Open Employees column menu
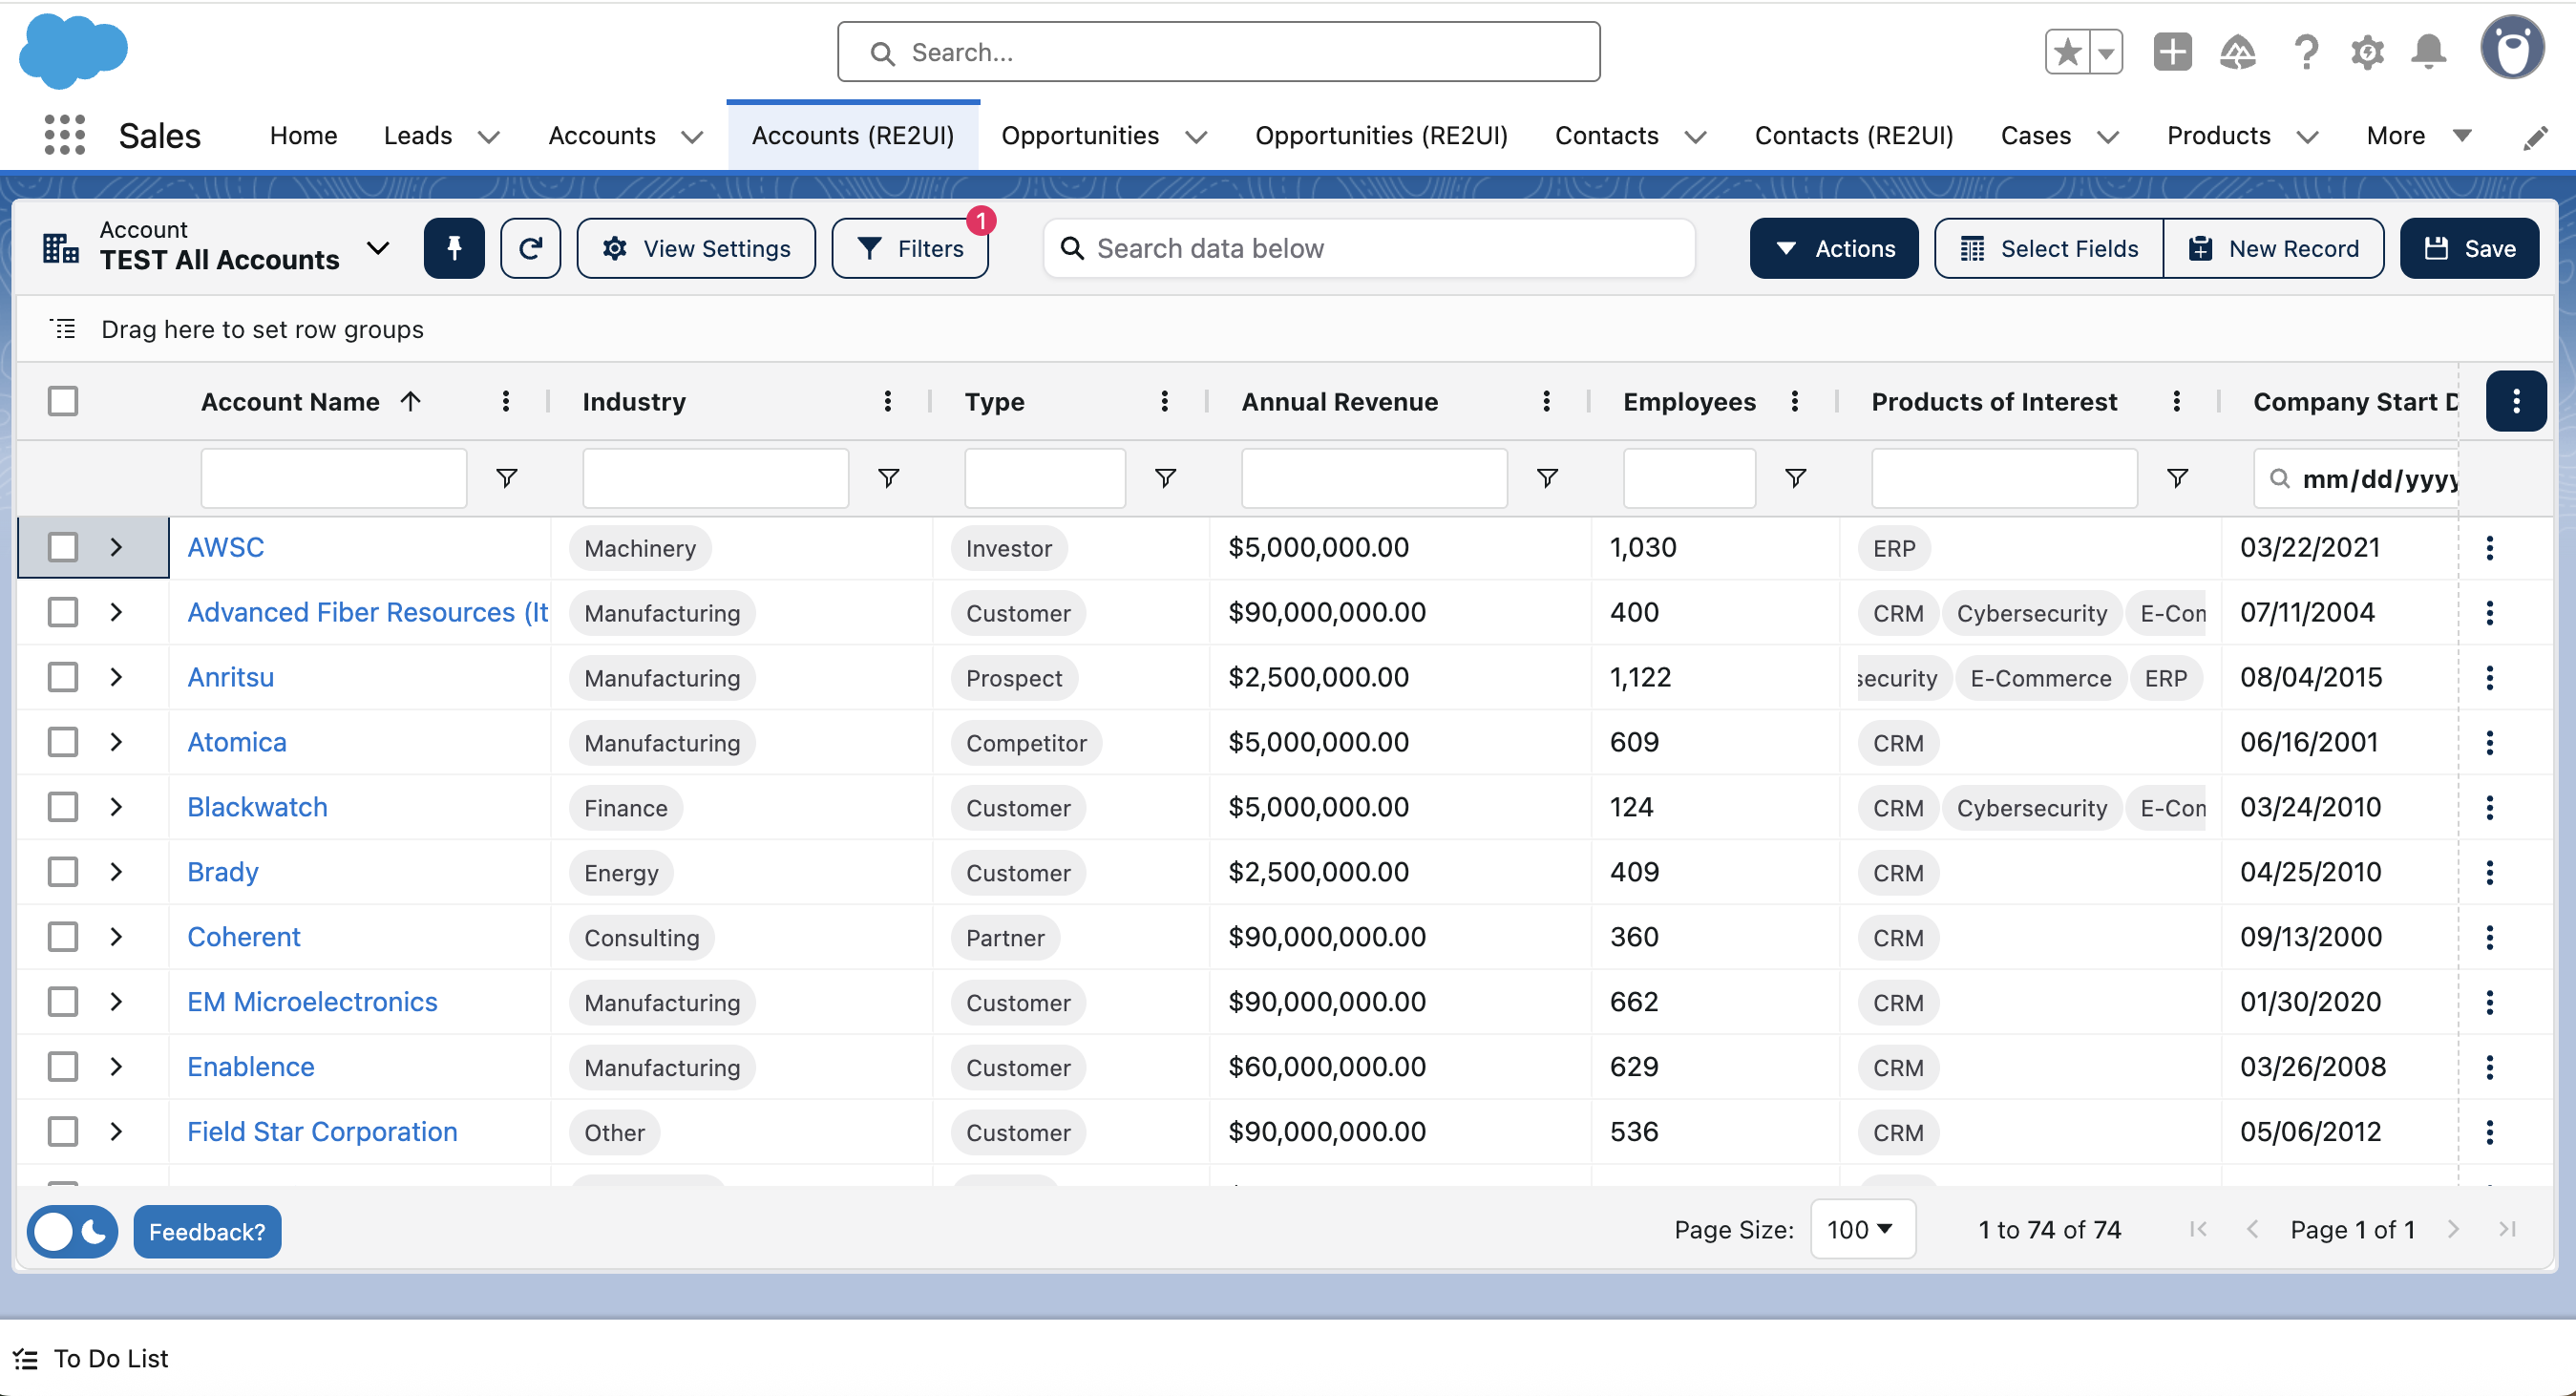 click(1795, 401)
